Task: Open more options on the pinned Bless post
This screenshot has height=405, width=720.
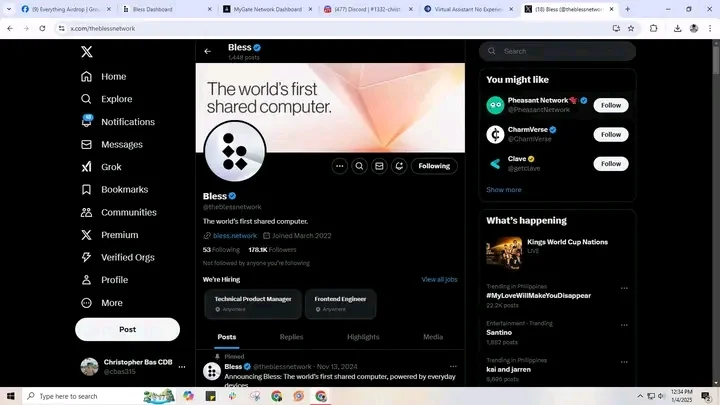Action: coord(453,366)
